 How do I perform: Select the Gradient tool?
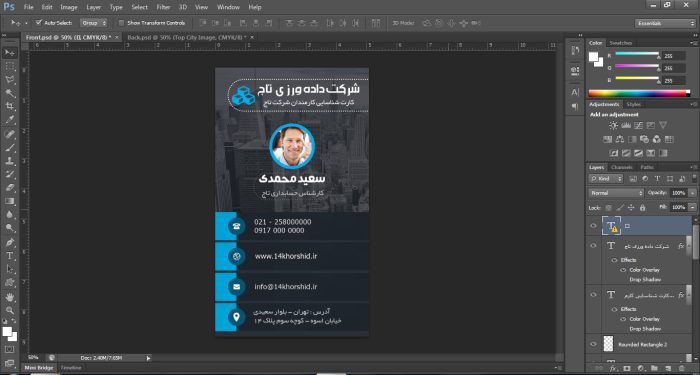point(9,201)
